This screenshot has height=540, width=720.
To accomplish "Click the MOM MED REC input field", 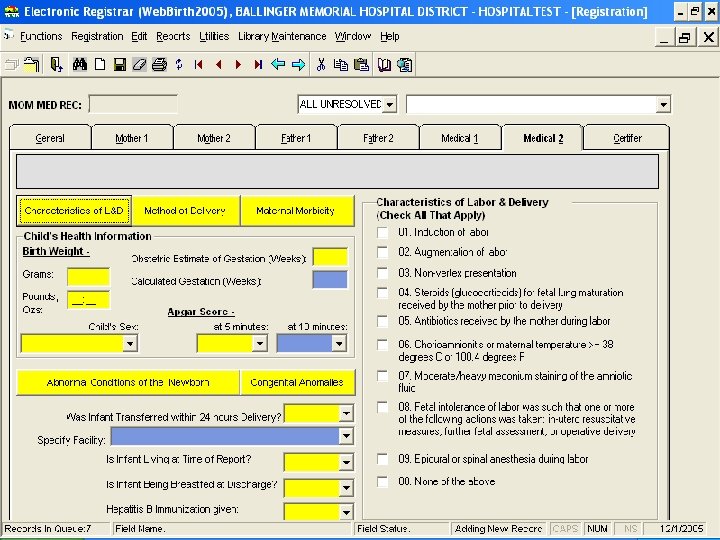I will [133, 105].
